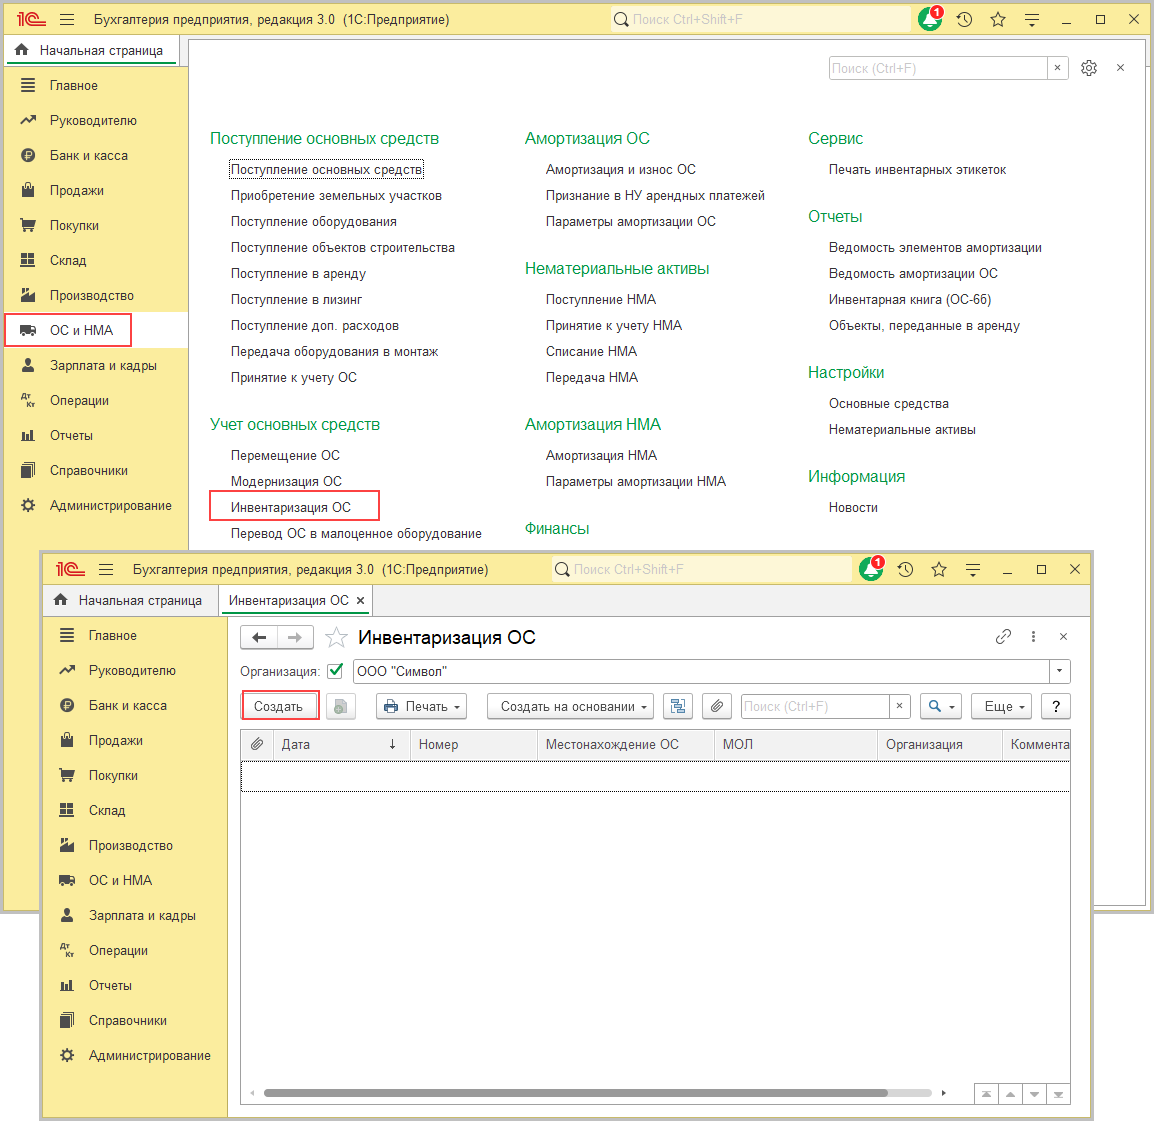Click the paperclip column header icon
This screenshot has width=1154, height=1121.
tap(257, 744)
